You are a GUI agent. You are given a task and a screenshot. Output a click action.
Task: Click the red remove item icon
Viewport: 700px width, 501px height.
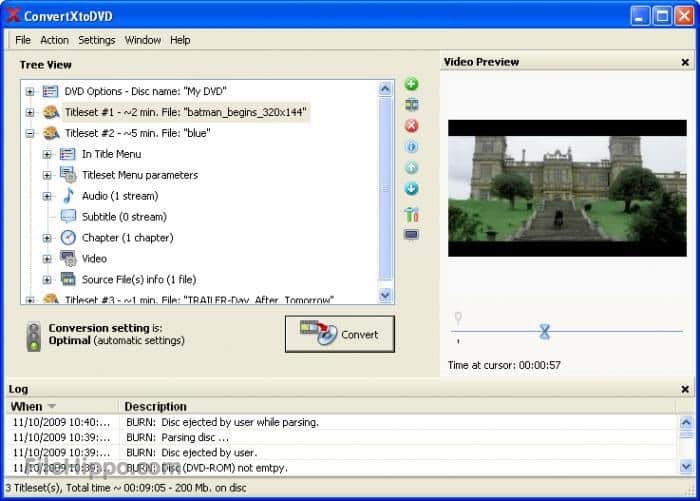click(x=411, y=126)
